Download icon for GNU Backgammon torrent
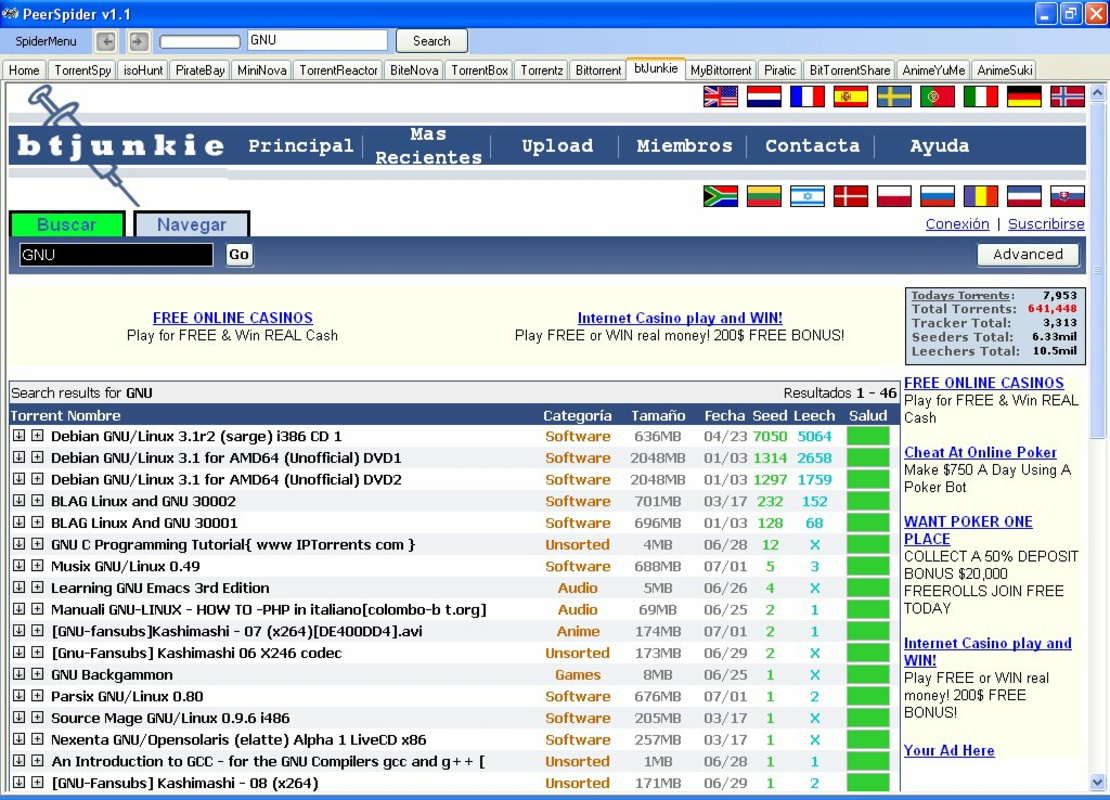Screen dimensions: 1110x800 (19, 674)
